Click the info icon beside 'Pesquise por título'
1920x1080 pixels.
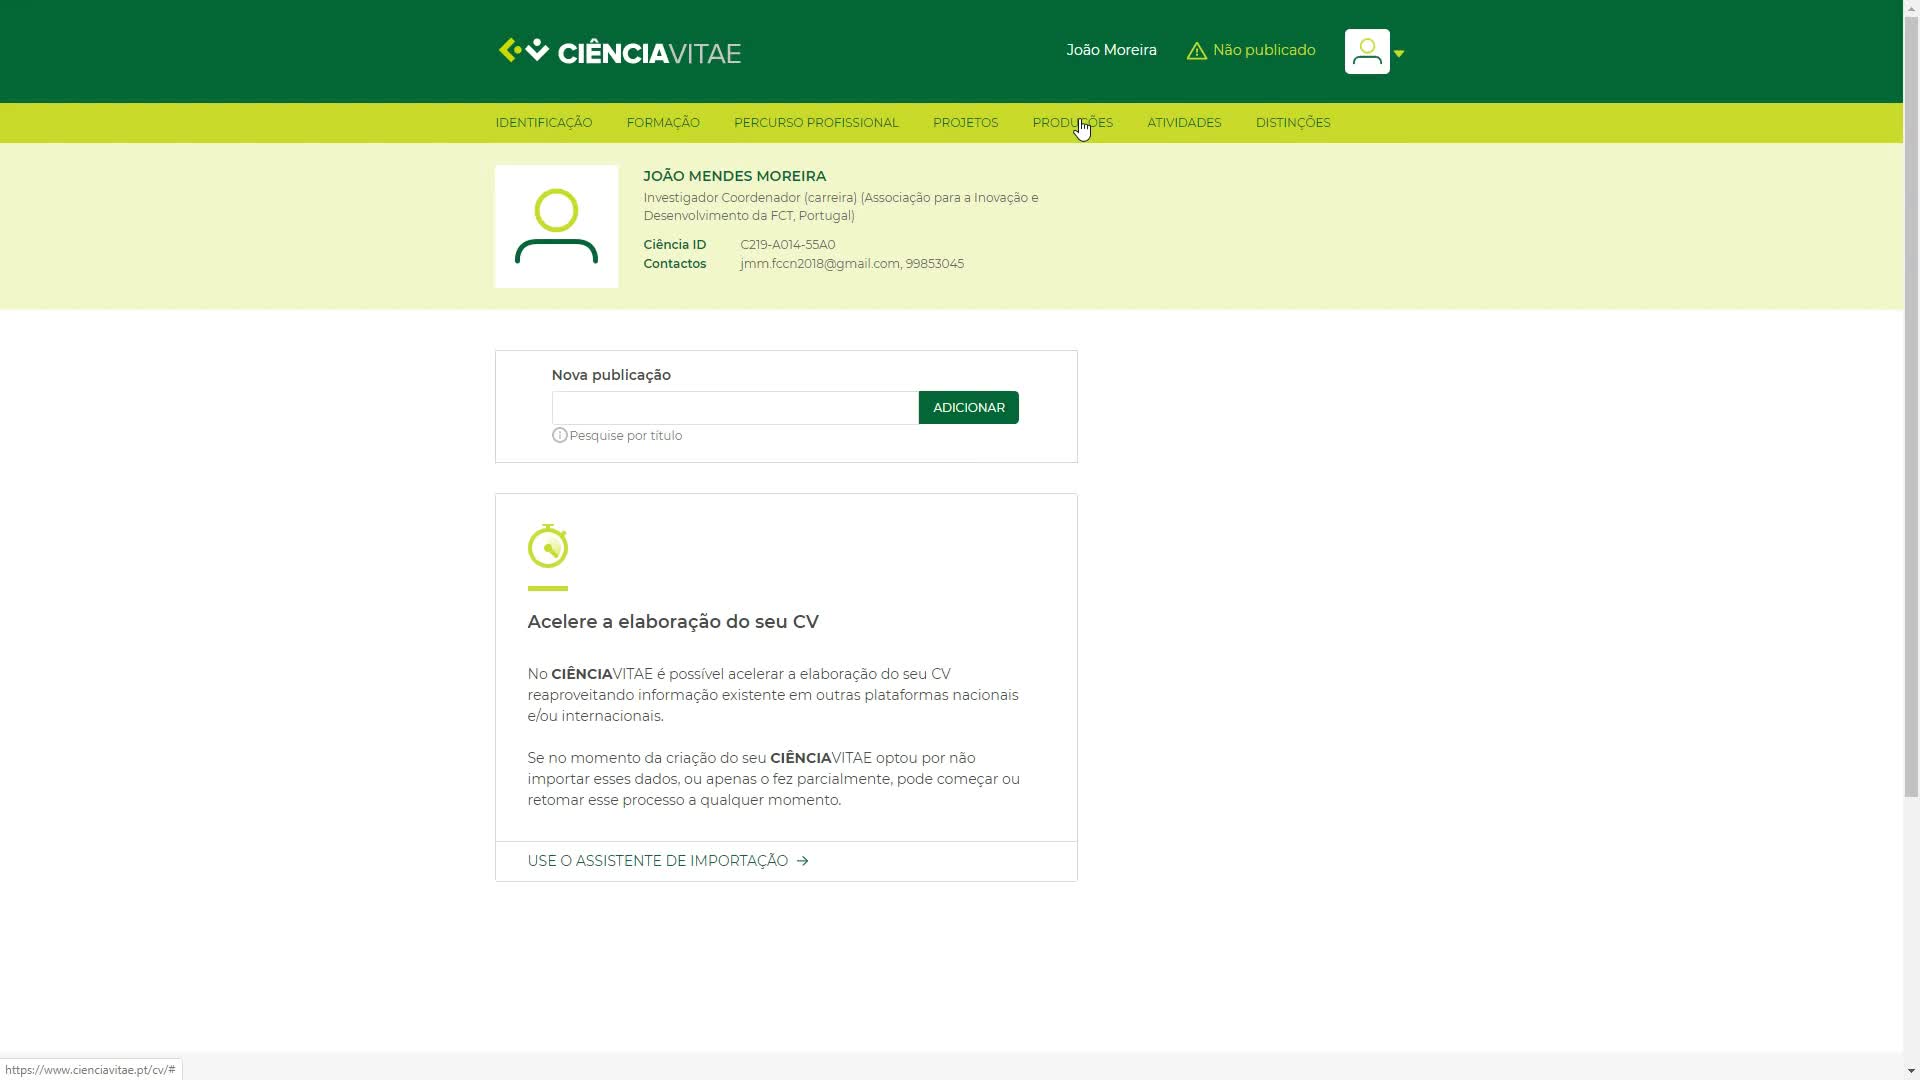point(559,436)
